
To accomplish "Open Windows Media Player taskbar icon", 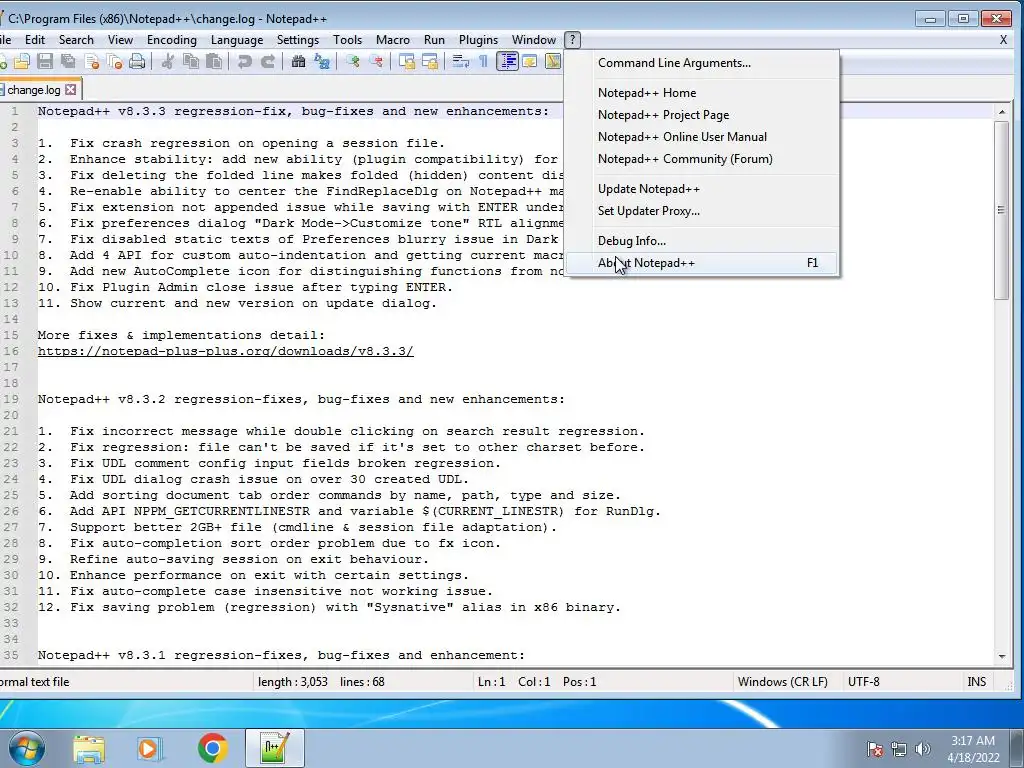I will [x=150, y=748].
